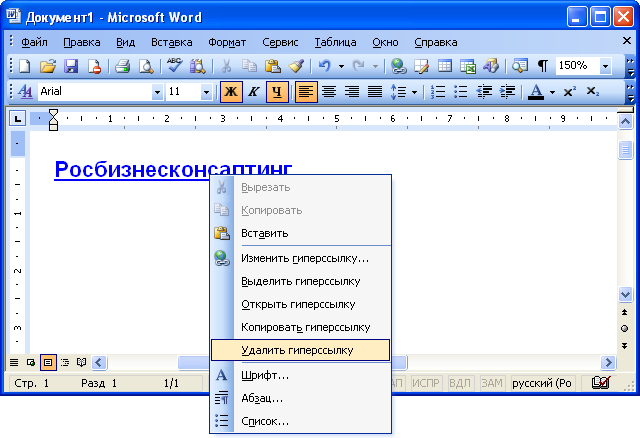Click the spelling status book icon

point(601,382)
